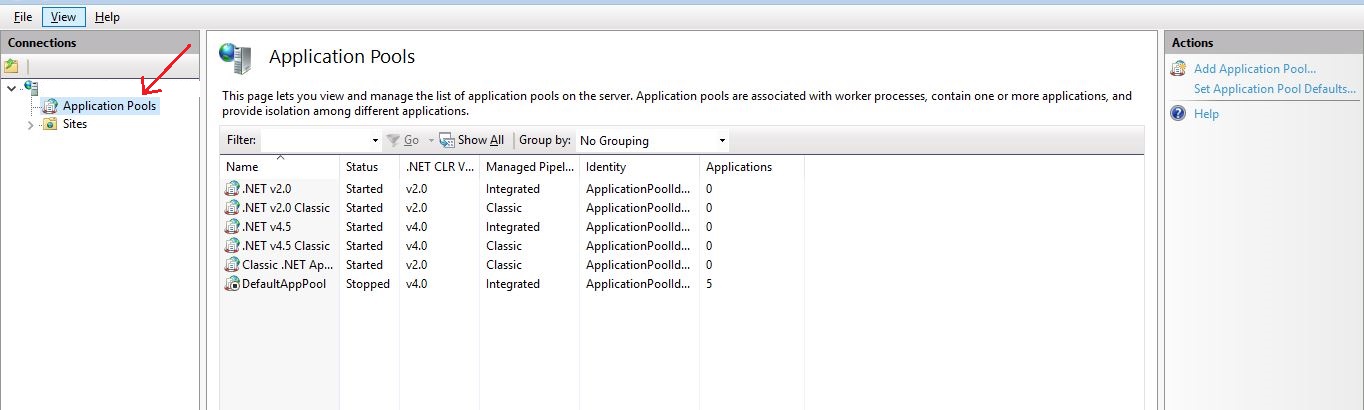The image size is (1364, 410).
Task: Select the .NET v2.0 Classic row
Action: (x=285, y=208)
